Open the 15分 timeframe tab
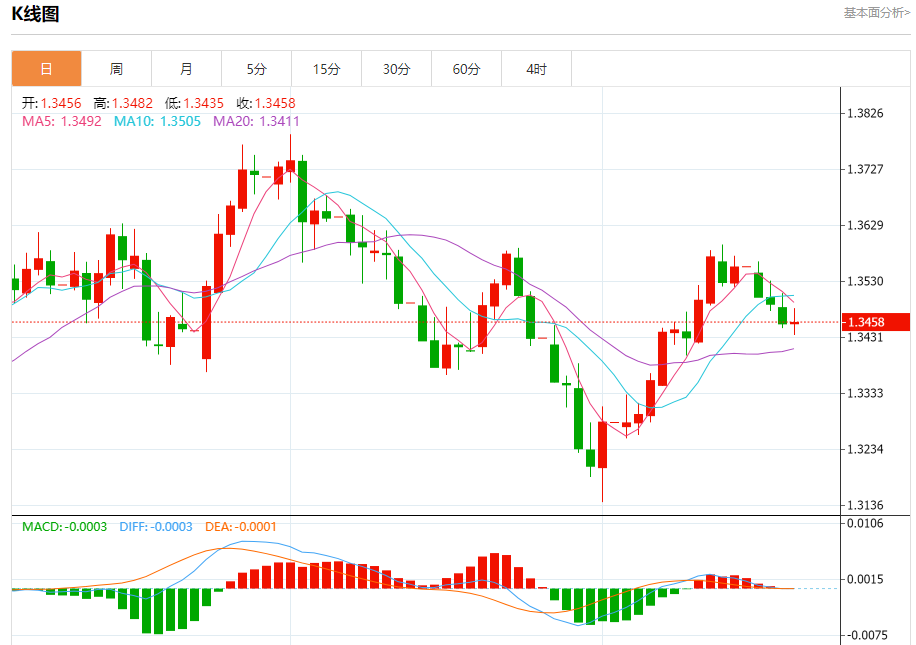Viewport: 916px width, 645px height. (327, 69)
